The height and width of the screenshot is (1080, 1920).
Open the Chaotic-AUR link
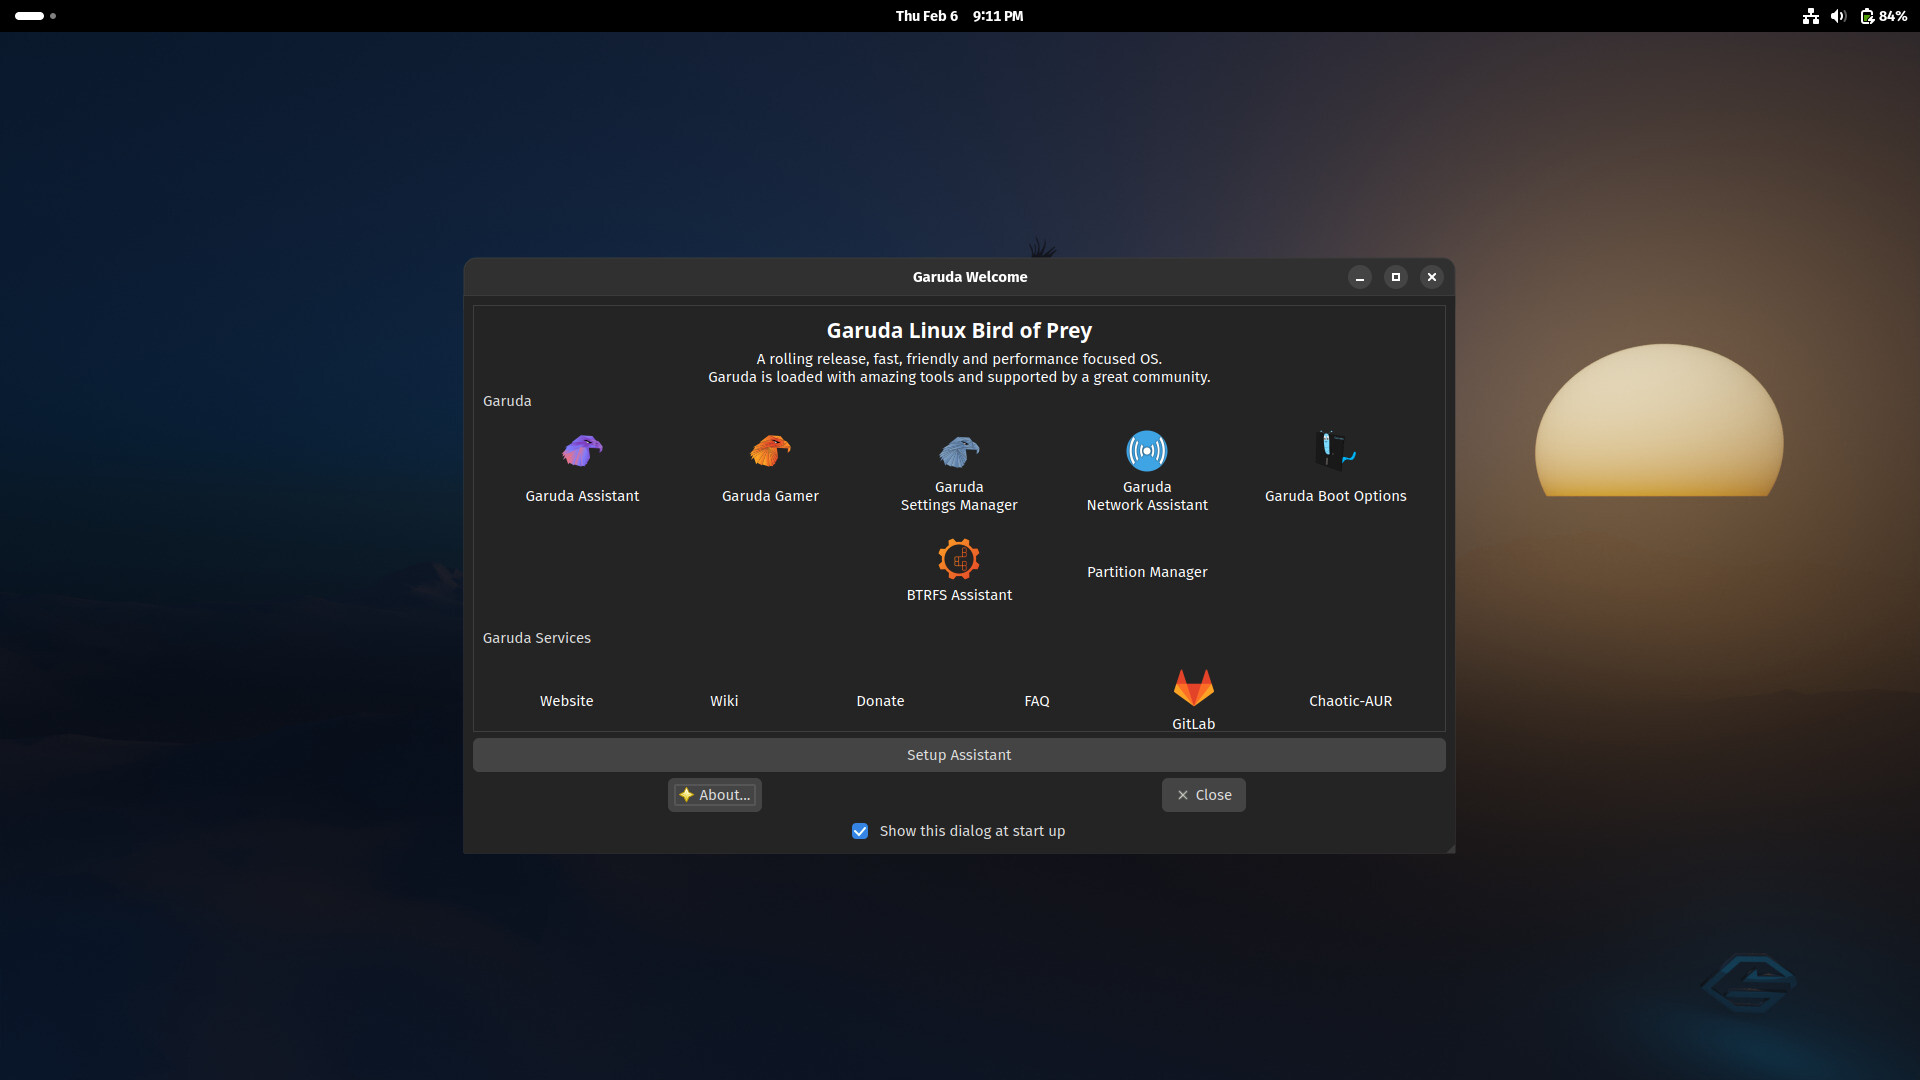click(1350, 701)
